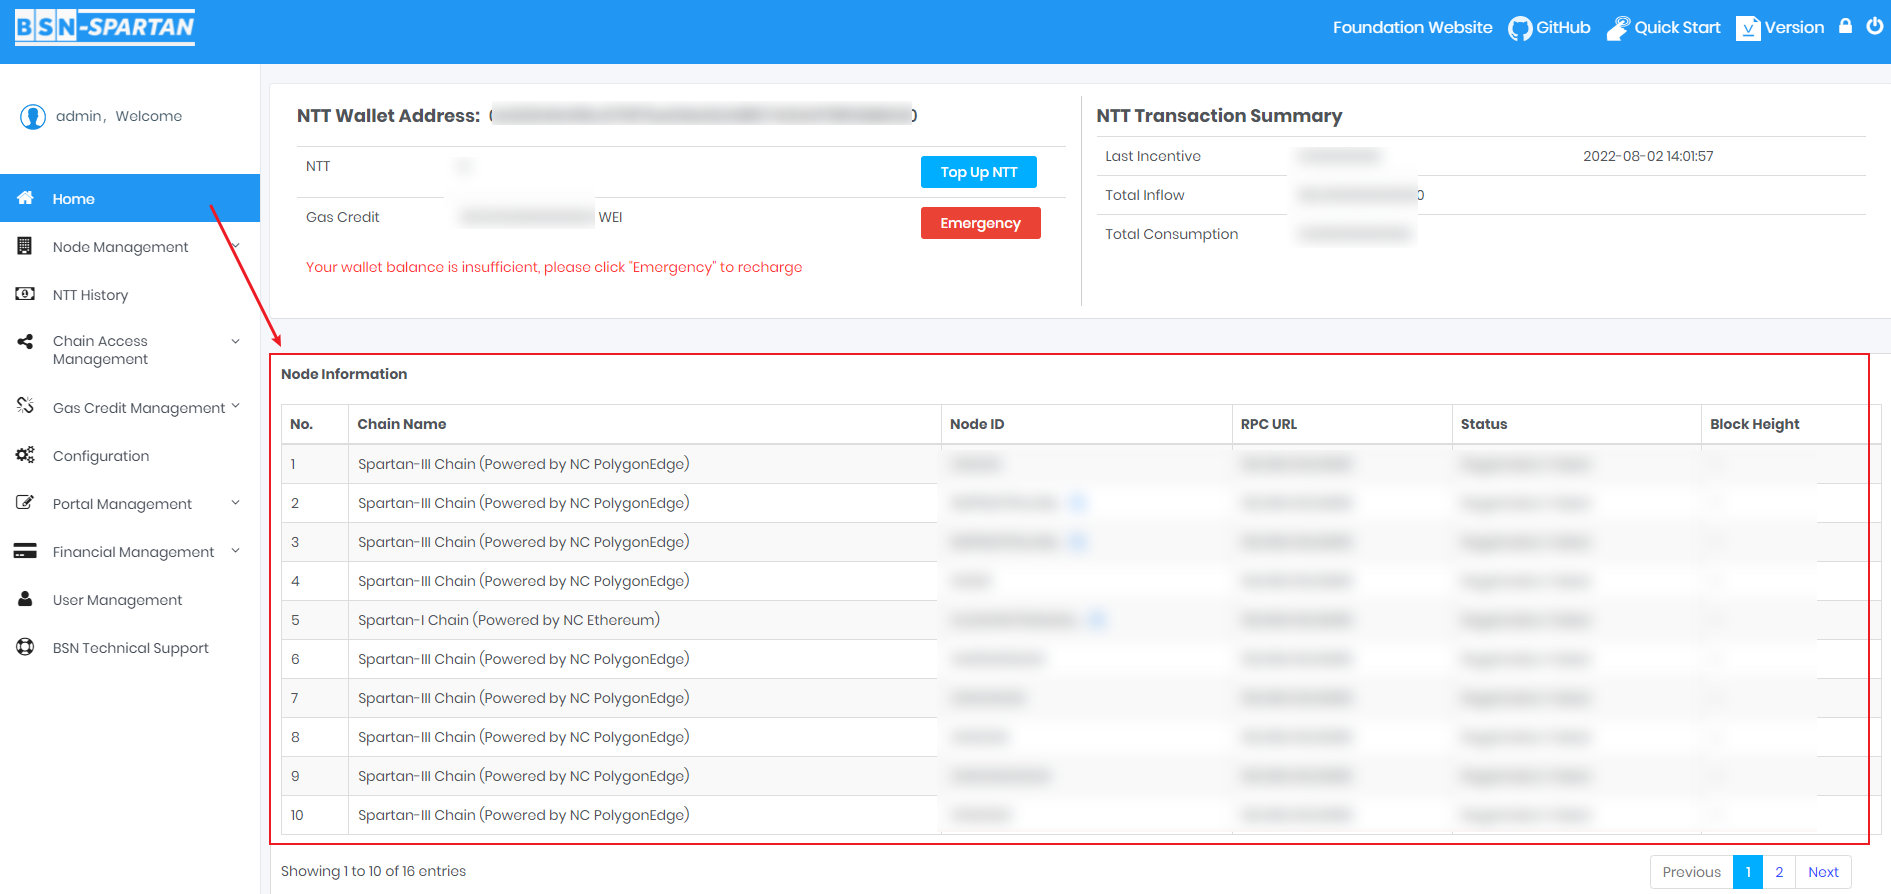Click the admin user avatar icon
This screenshot has width=1891, height=894.
click(x=33, y=117)
